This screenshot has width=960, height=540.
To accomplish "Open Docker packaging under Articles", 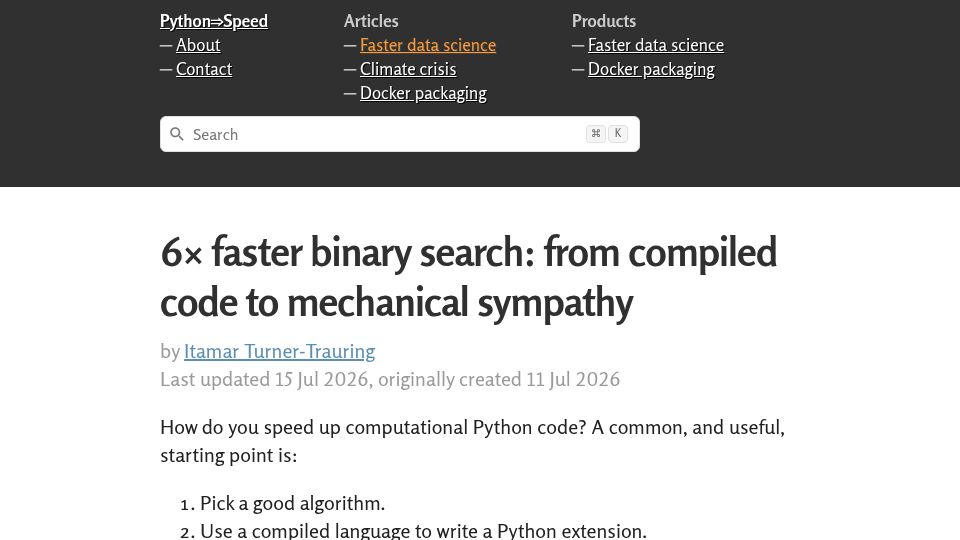I will 423,93.
